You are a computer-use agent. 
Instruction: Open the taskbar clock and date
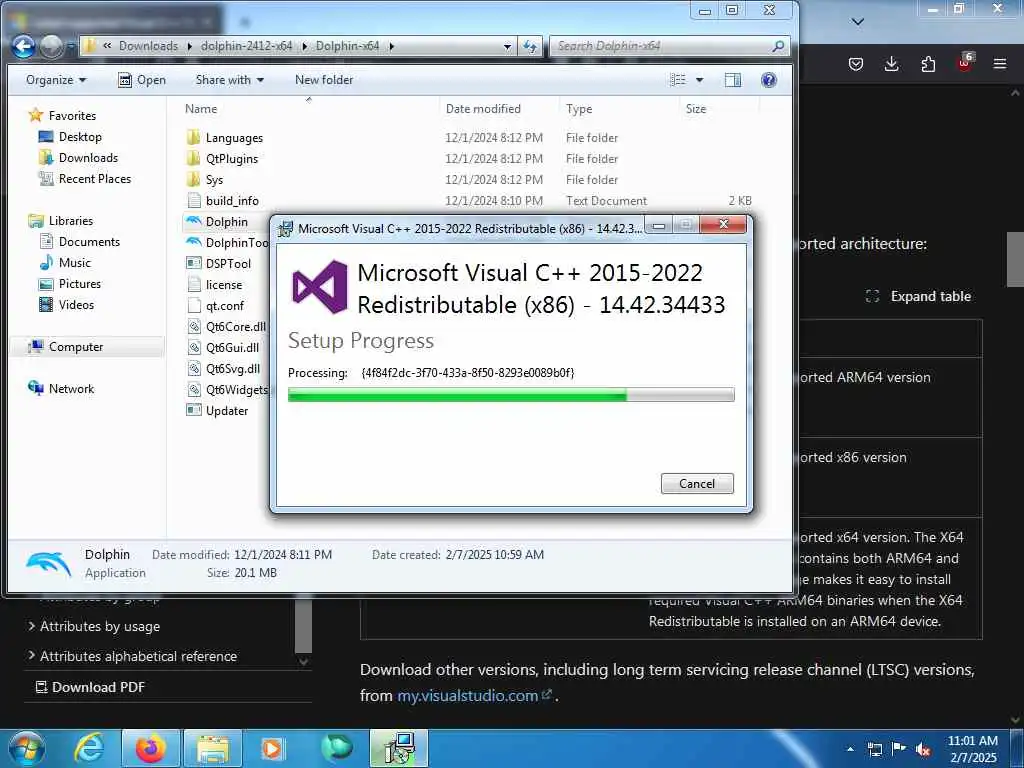[972, 749]
